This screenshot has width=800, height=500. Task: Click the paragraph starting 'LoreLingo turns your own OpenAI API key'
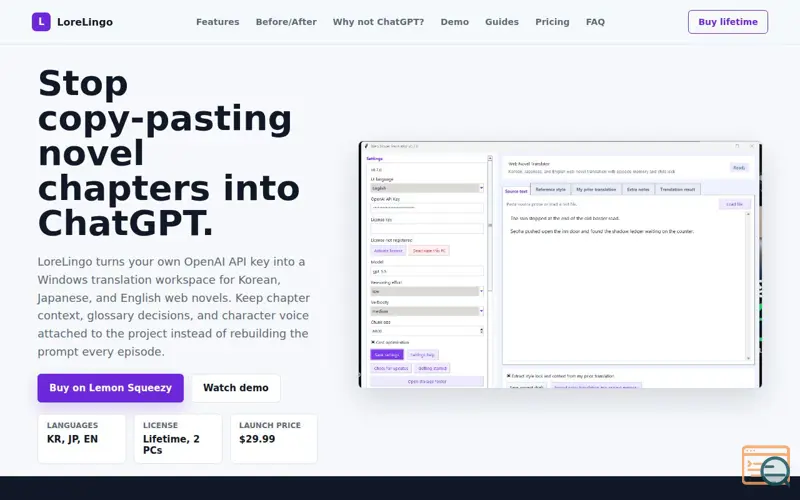coord(173,307)
